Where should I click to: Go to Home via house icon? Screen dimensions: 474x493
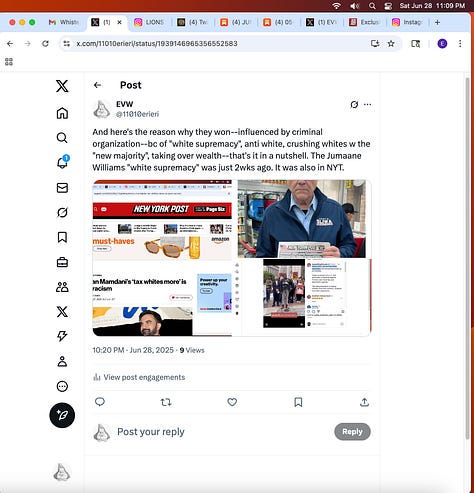(62, 113)
